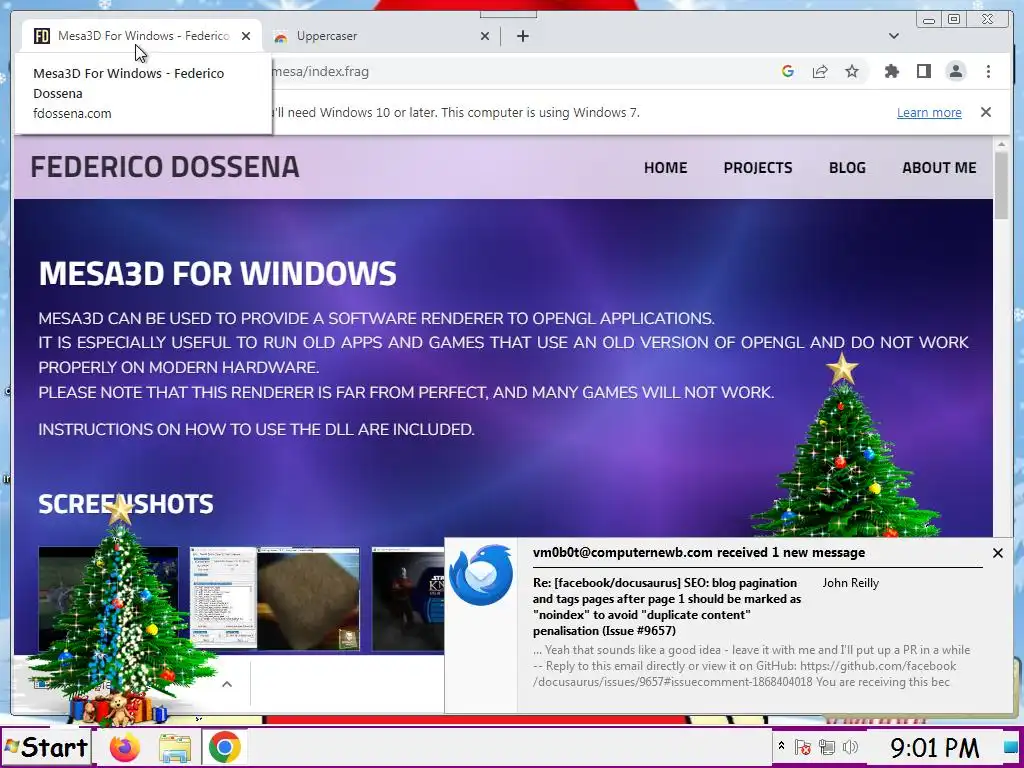This screenshot has height=768, width=1024.
Task: Open the ABOUT ME page
Action: (939, 168)
